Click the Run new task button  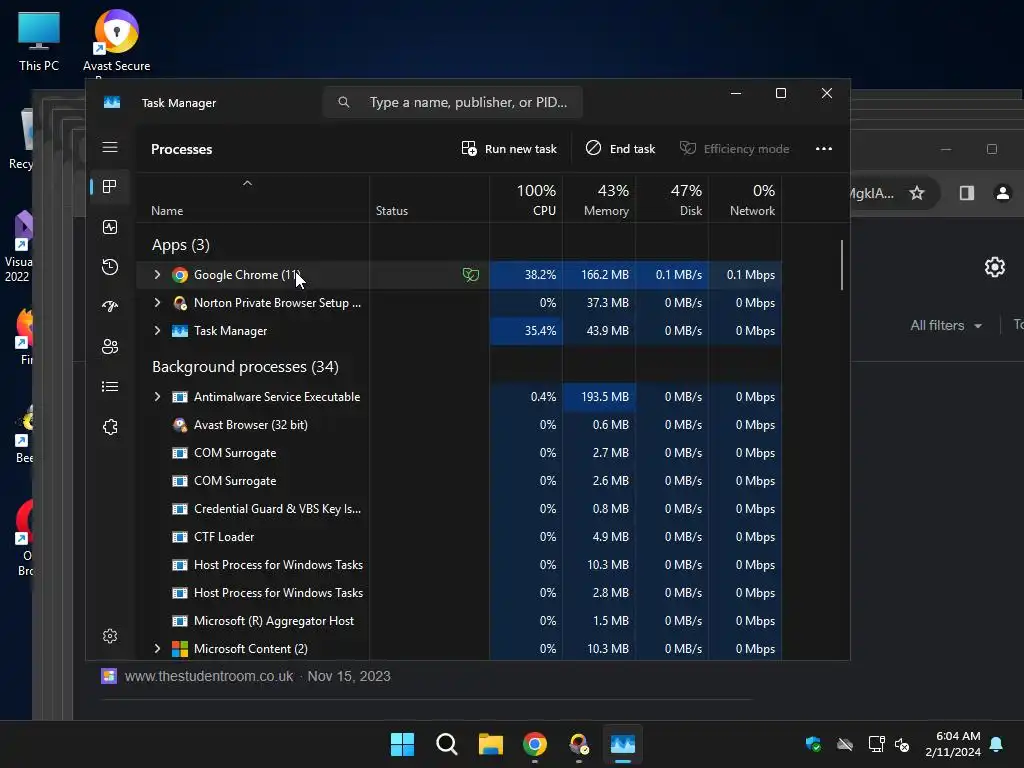coord(509,149)
